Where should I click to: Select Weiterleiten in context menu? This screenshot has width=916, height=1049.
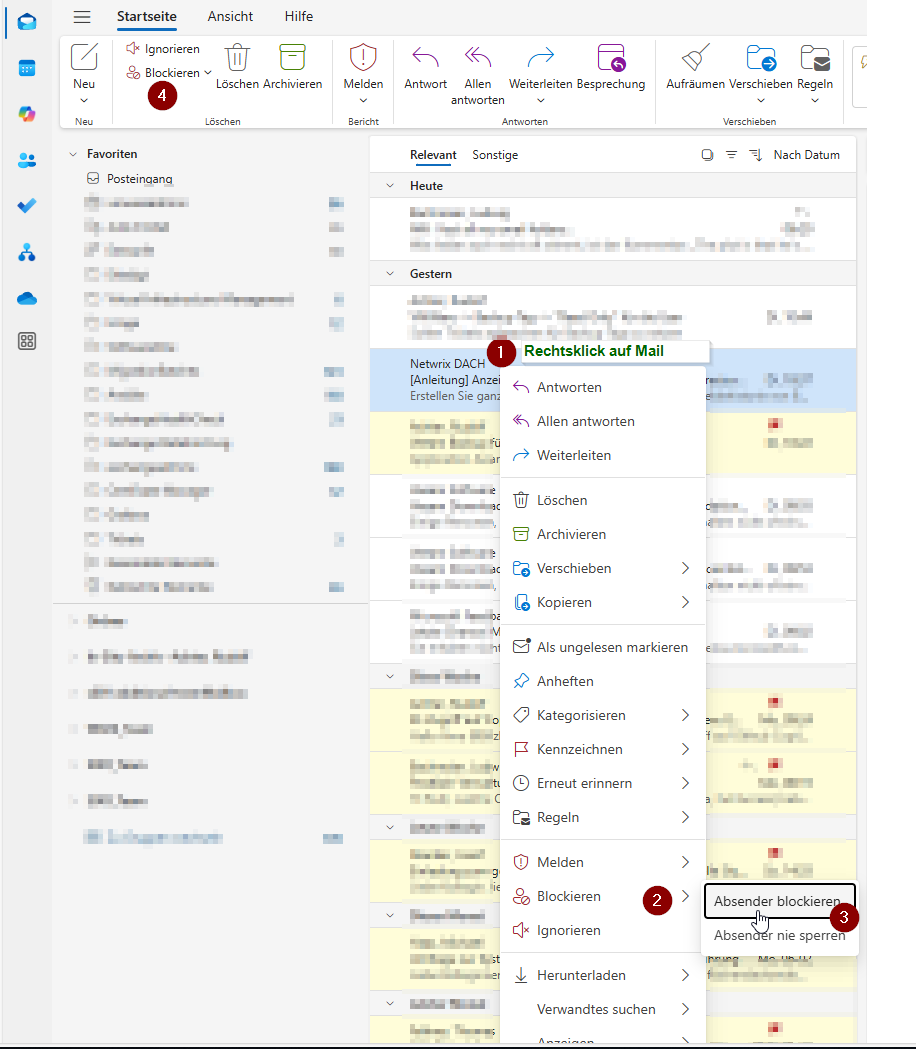(x=603, y=456)
